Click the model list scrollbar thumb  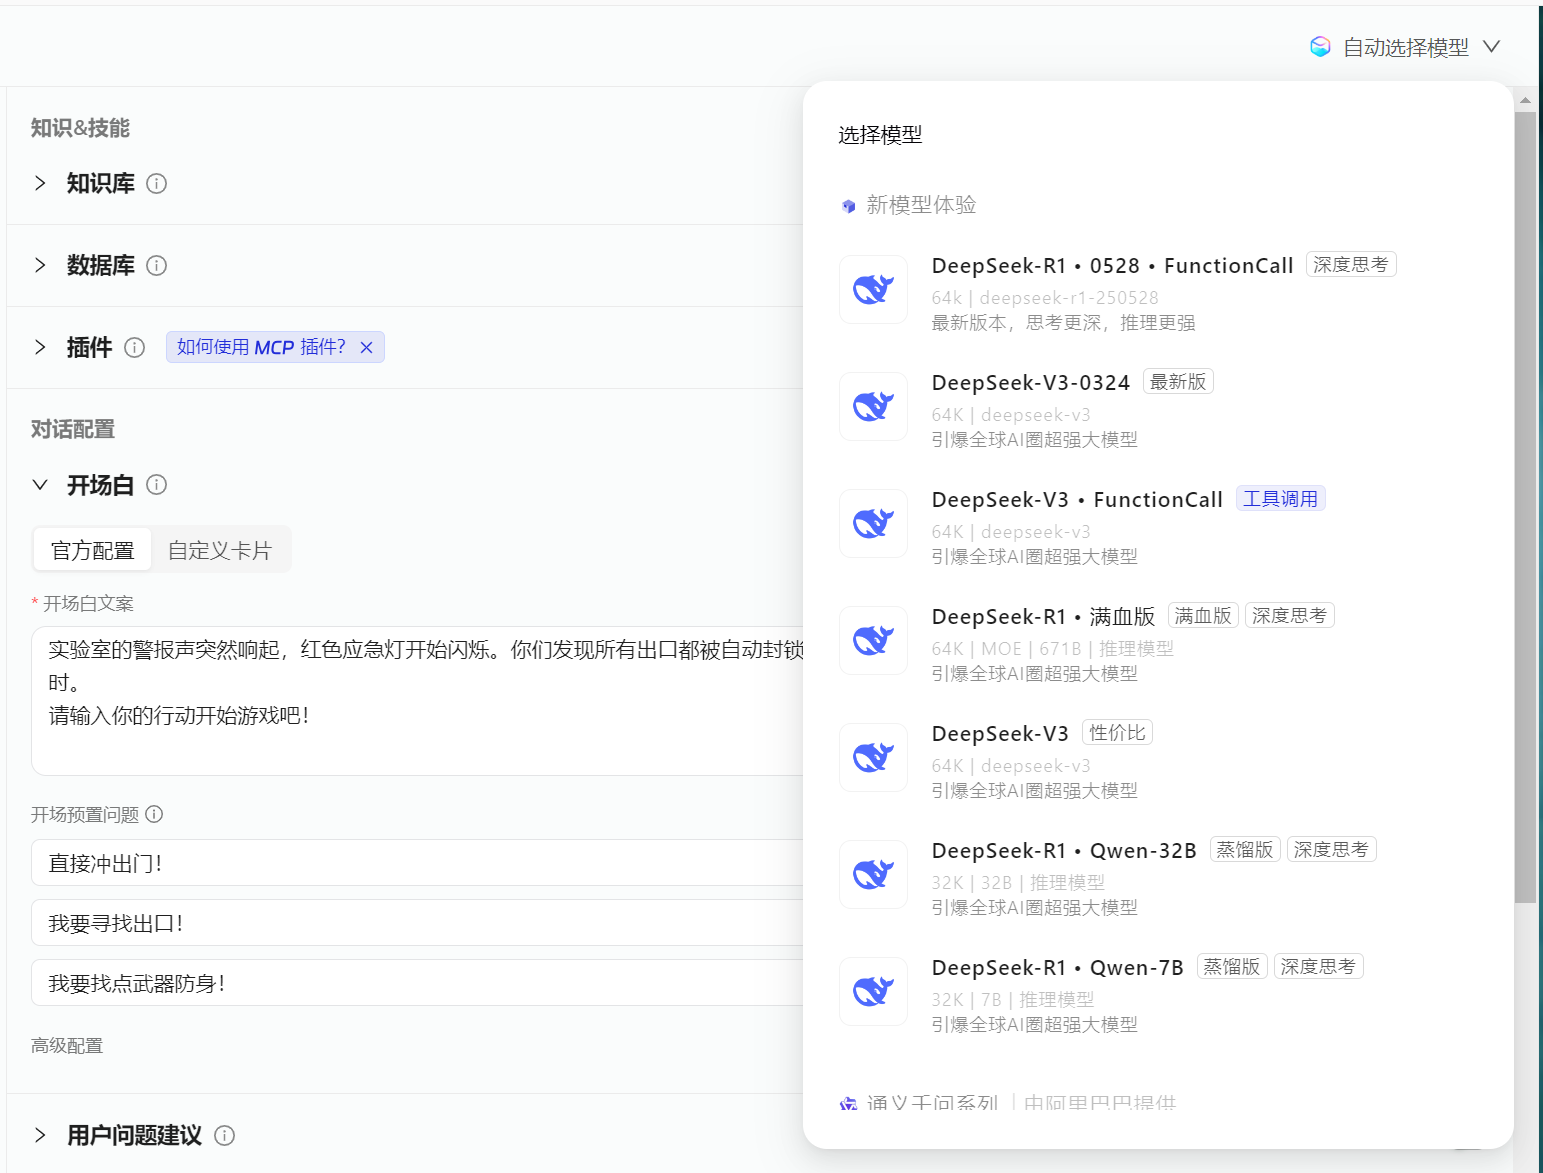click(1525, 507)
